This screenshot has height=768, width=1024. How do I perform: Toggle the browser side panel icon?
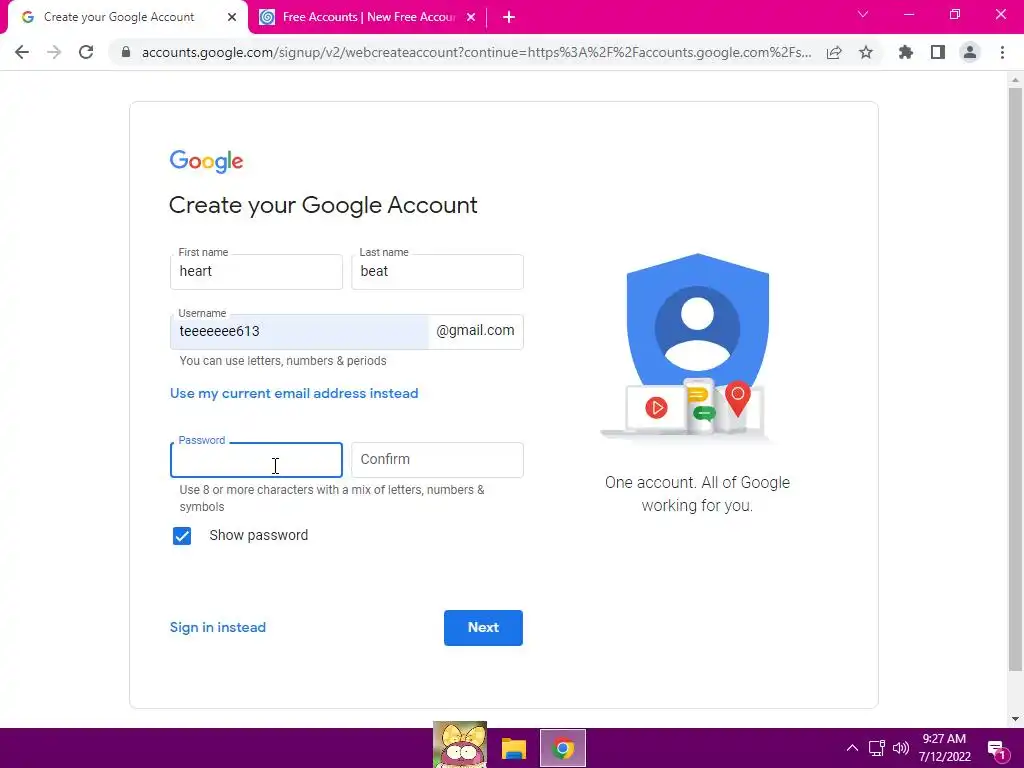click(938, 52)
